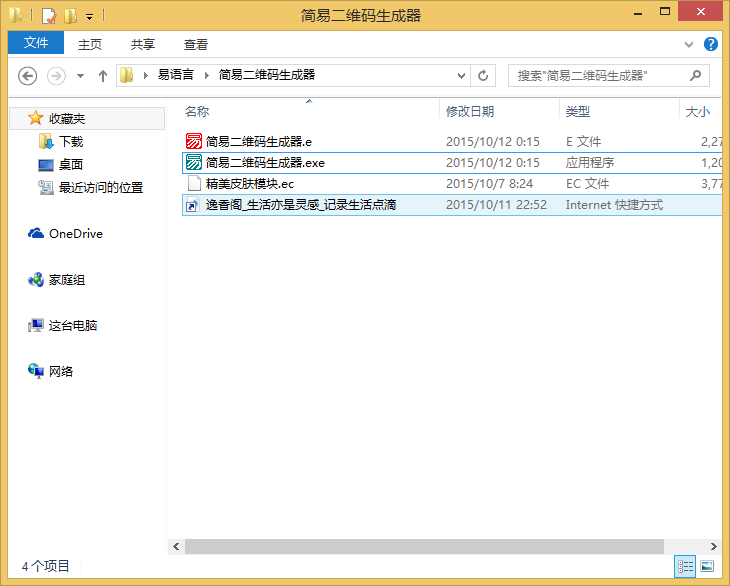
Task: Expand the breadcrumb arrow after 易语言
Action: (x=207, y=75)
